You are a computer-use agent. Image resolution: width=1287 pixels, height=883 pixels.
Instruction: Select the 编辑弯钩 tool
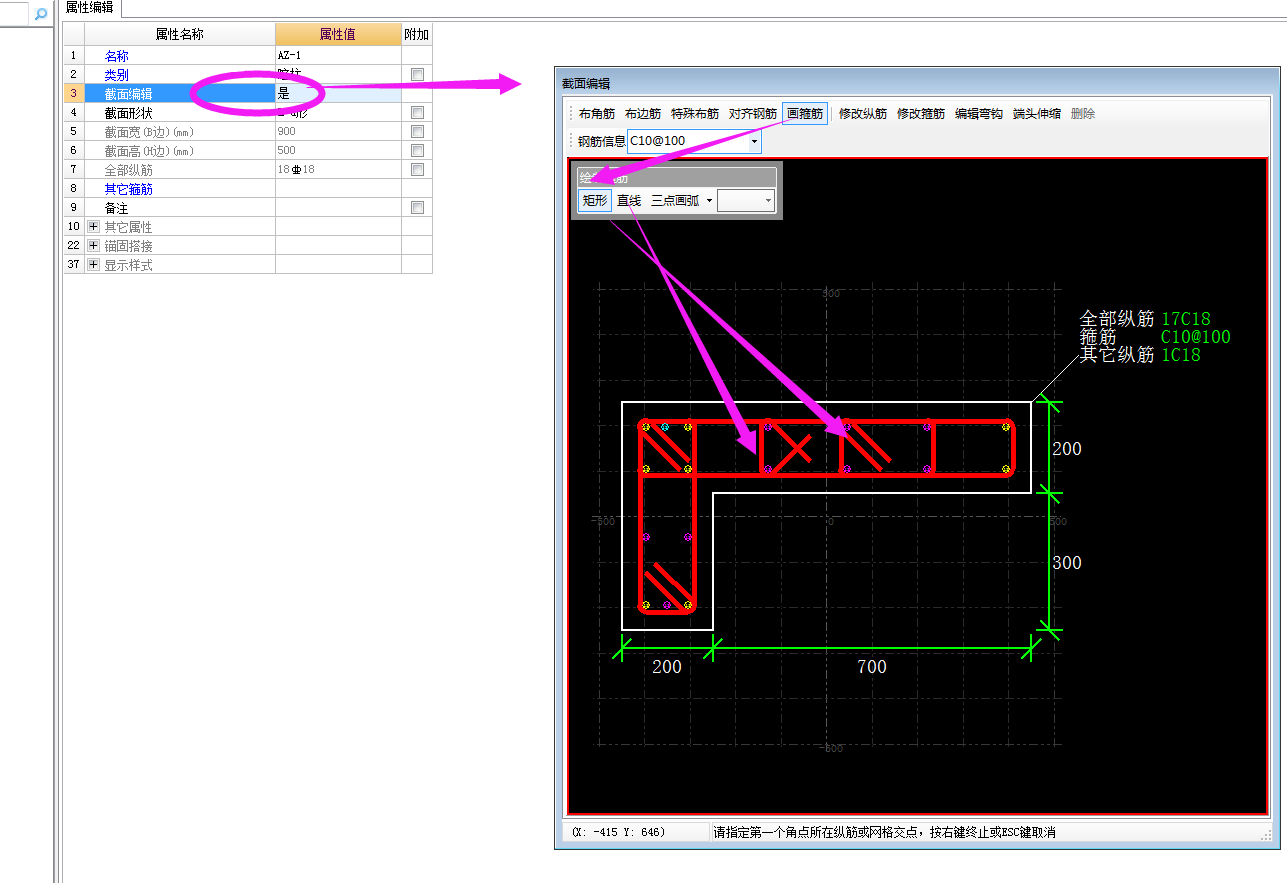coord(979,114)
